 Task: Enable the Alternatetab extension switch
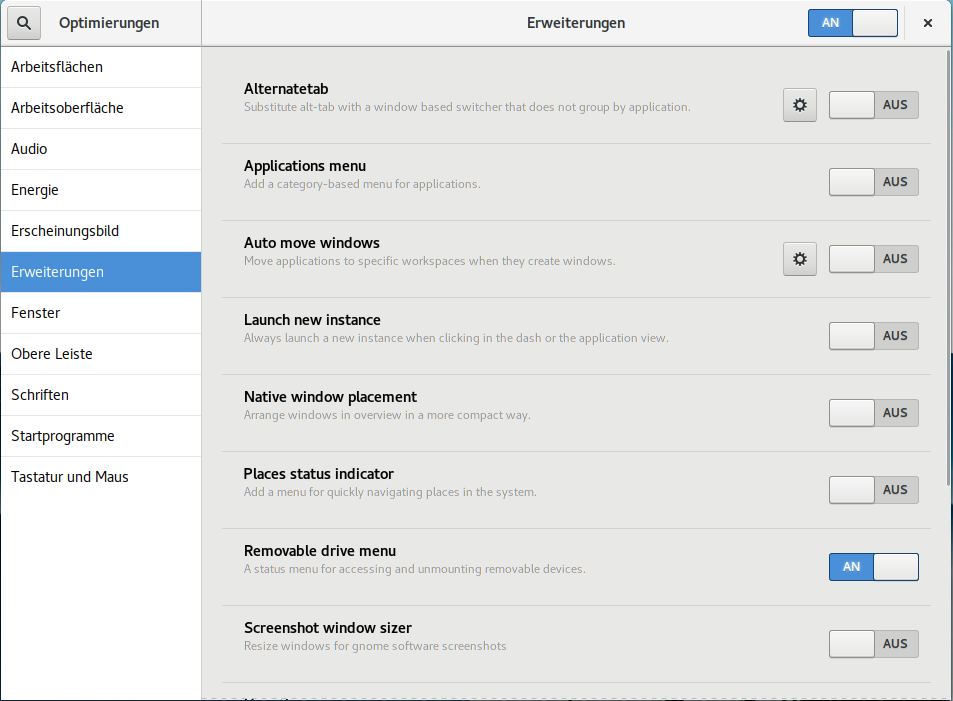click(x=873, y=105)
